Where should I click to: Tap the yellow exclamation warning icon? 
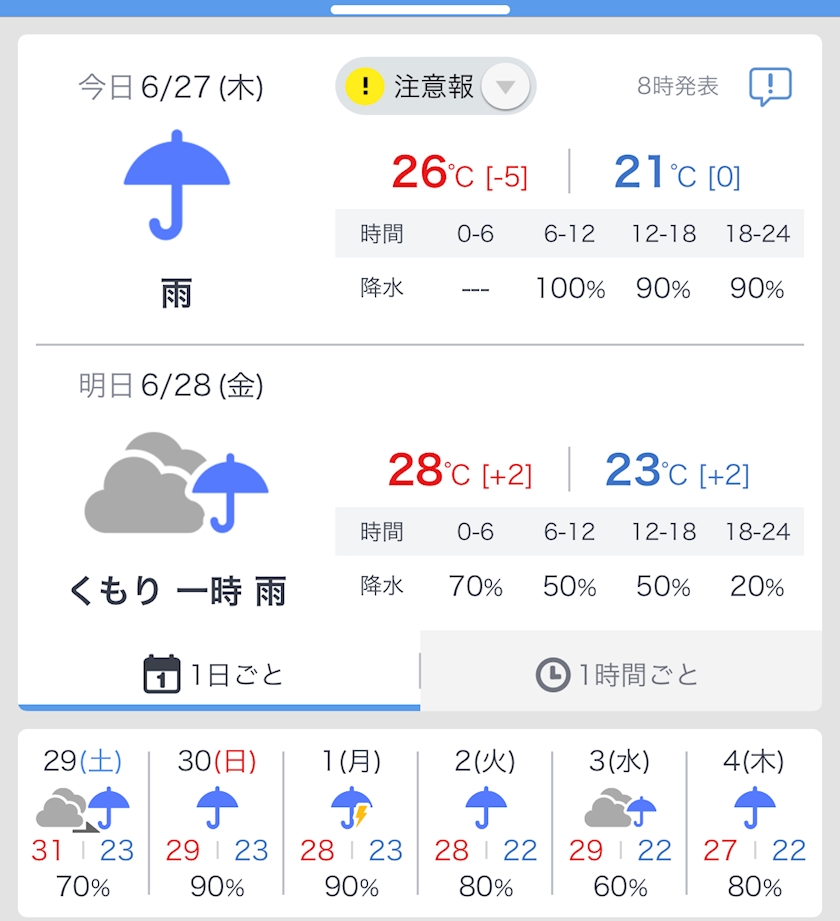point(365,86)
